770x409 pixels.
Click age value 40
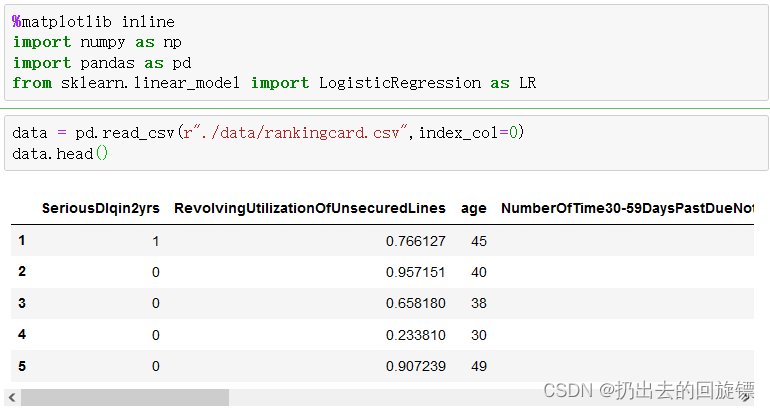tap(479, 272)
